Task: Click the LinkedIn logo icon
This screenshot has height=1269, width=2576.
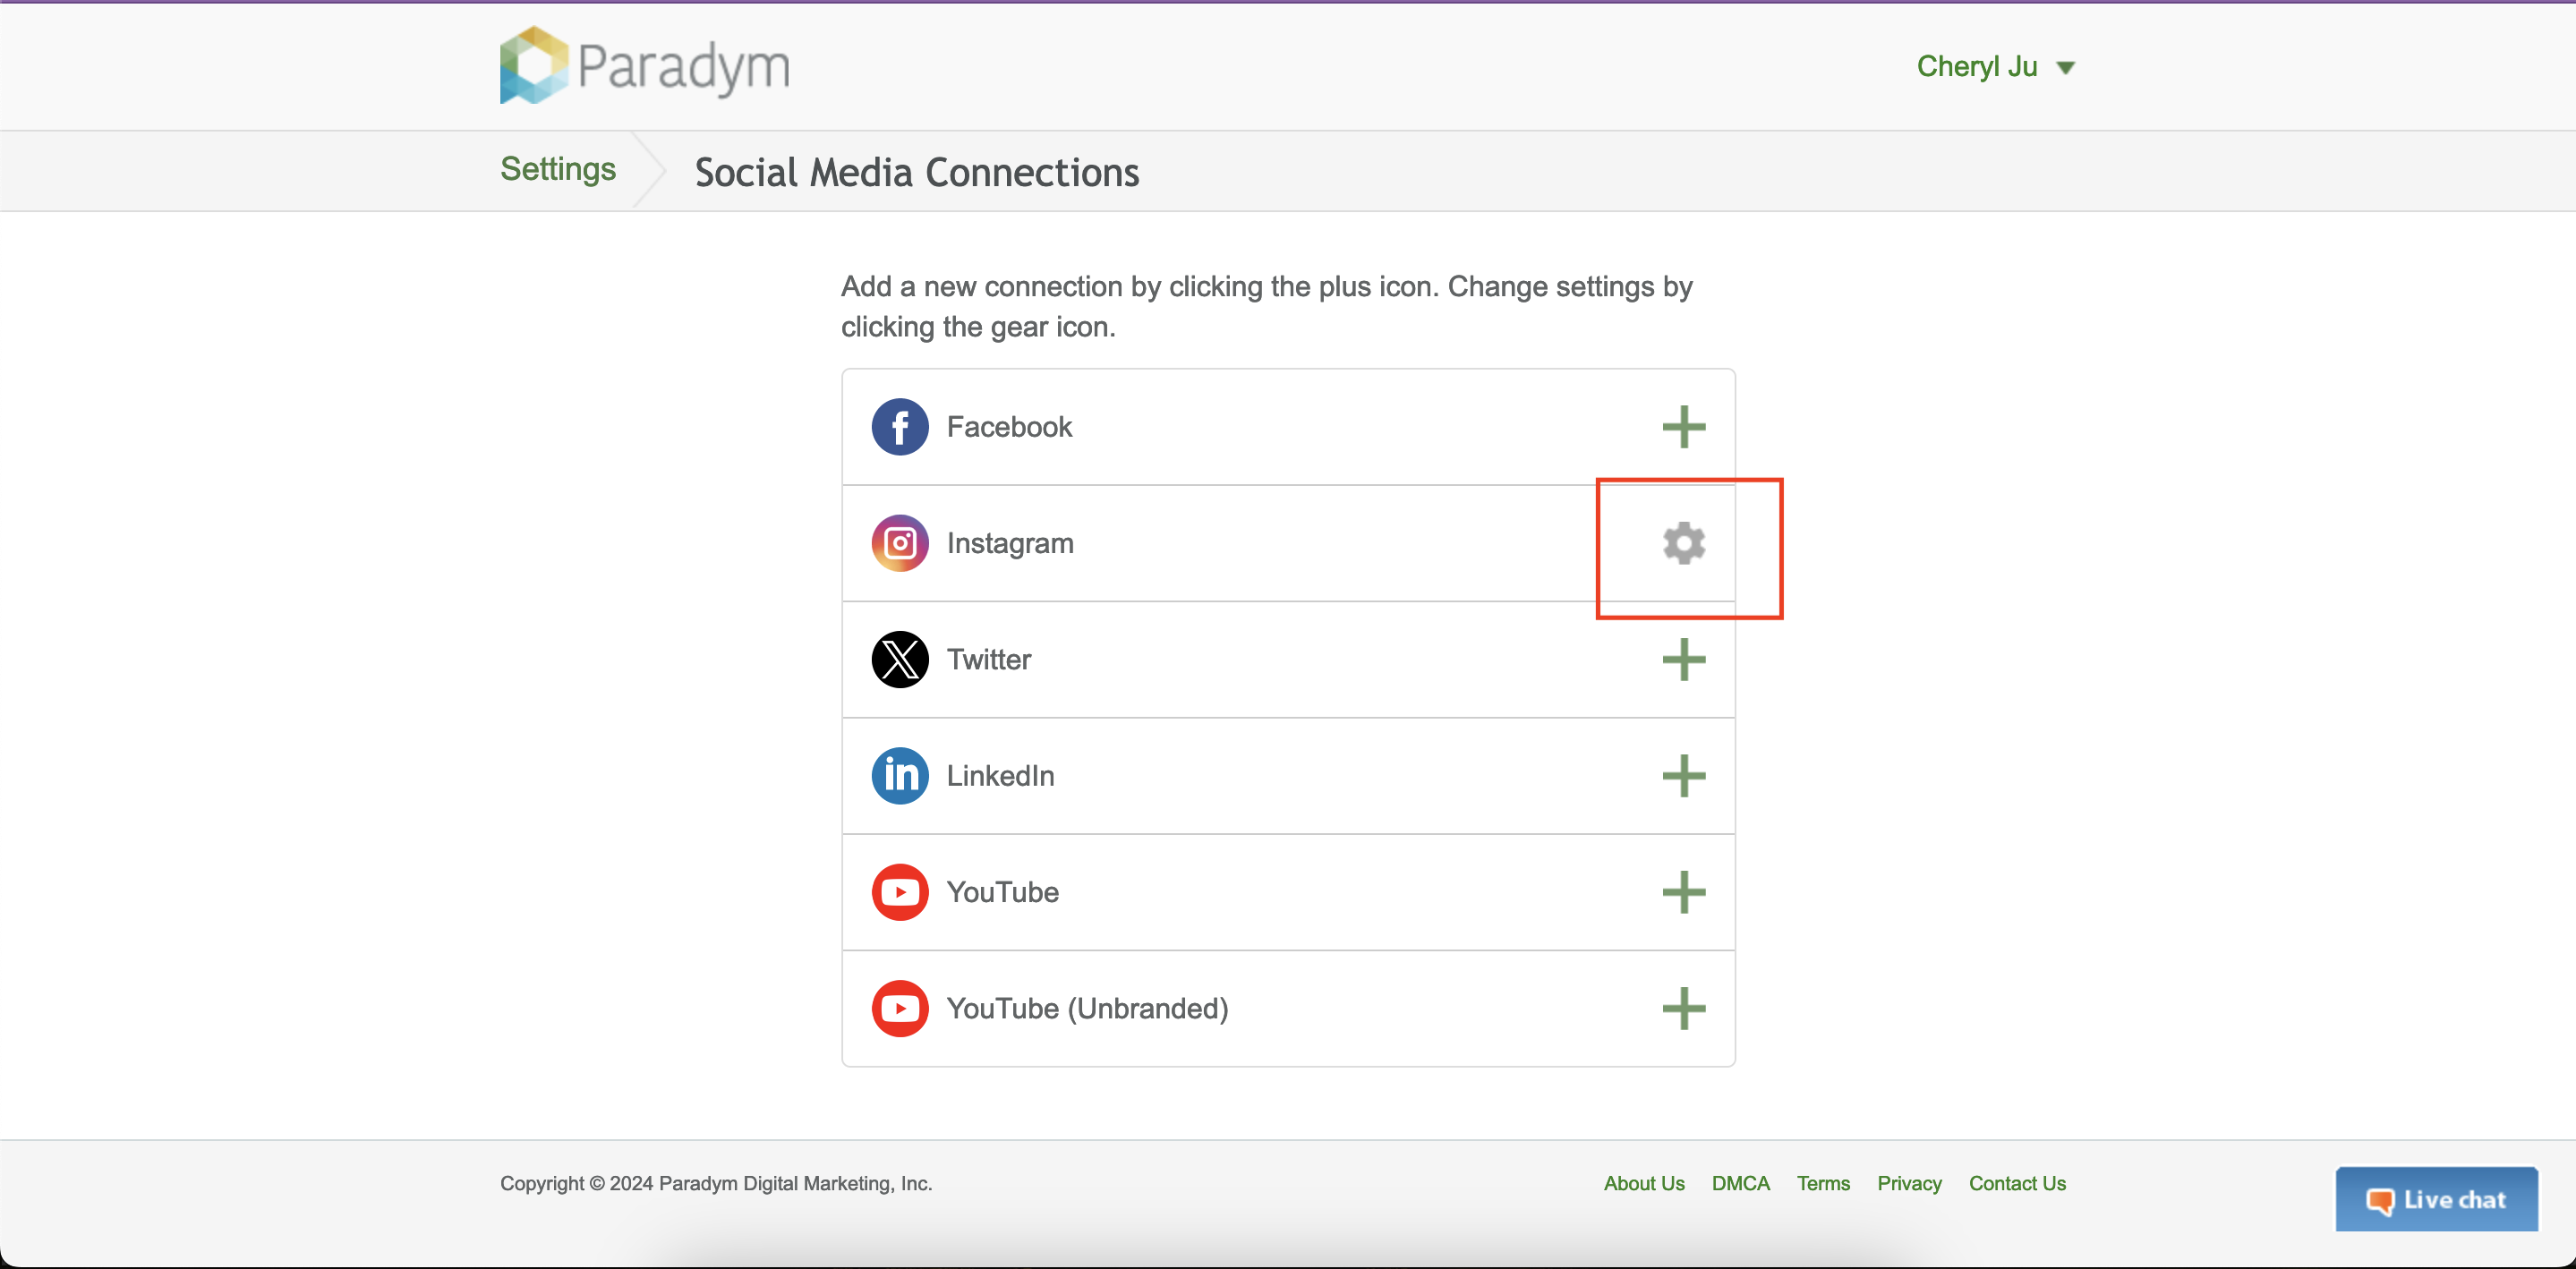Action: (900, 776)
